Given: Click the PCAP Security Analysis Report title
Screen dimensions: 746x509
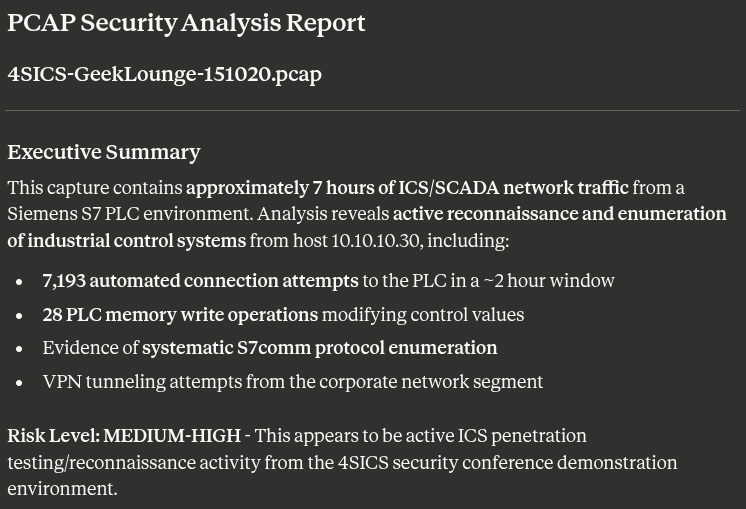Looking at the screenshot, I should click(186, 23).
